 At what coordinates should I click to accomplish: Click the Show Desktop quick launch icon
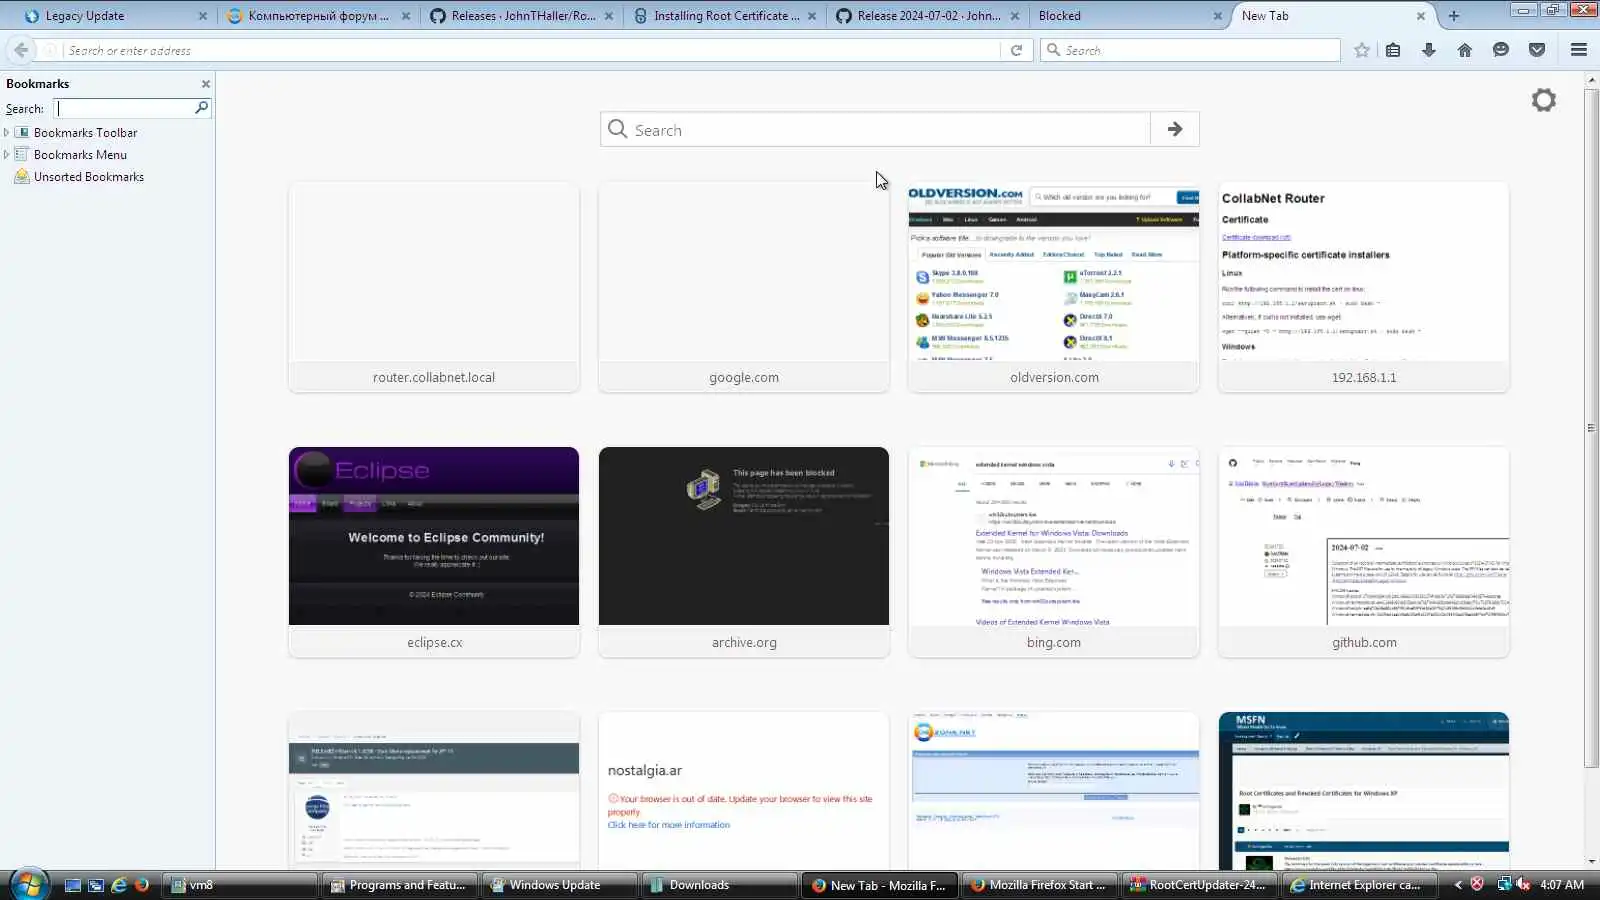[x=73, y=885]
